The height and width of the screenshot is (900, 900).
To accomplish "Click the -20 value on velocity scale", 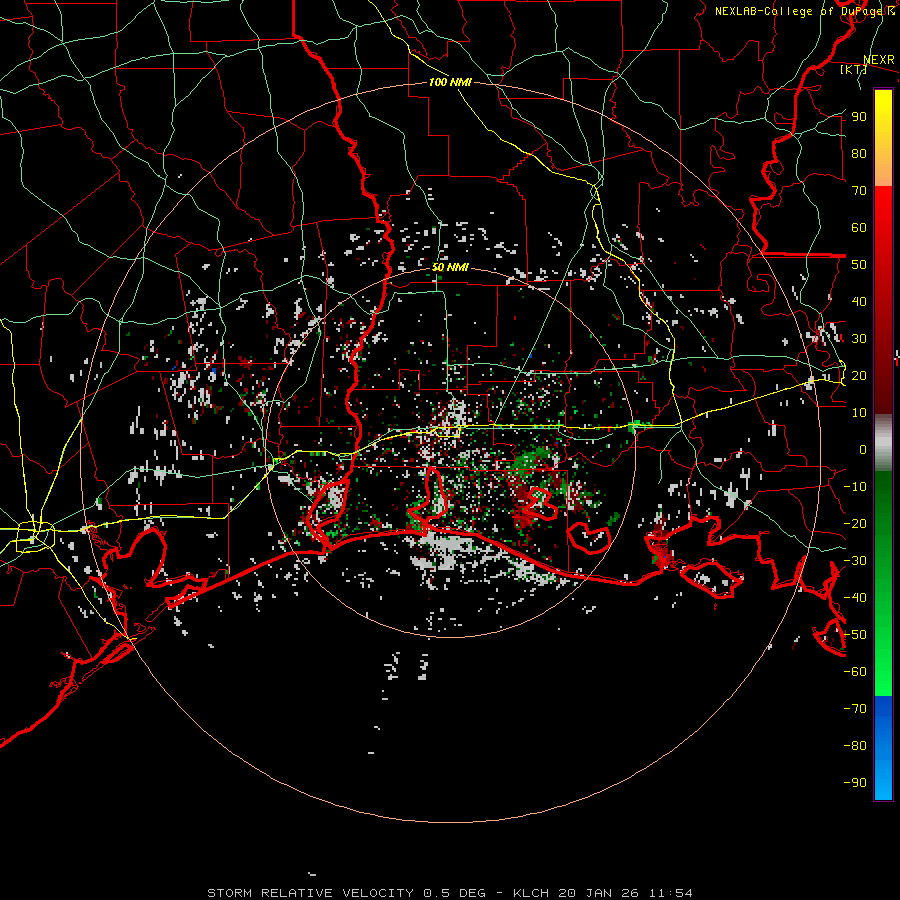I will 855,523.
